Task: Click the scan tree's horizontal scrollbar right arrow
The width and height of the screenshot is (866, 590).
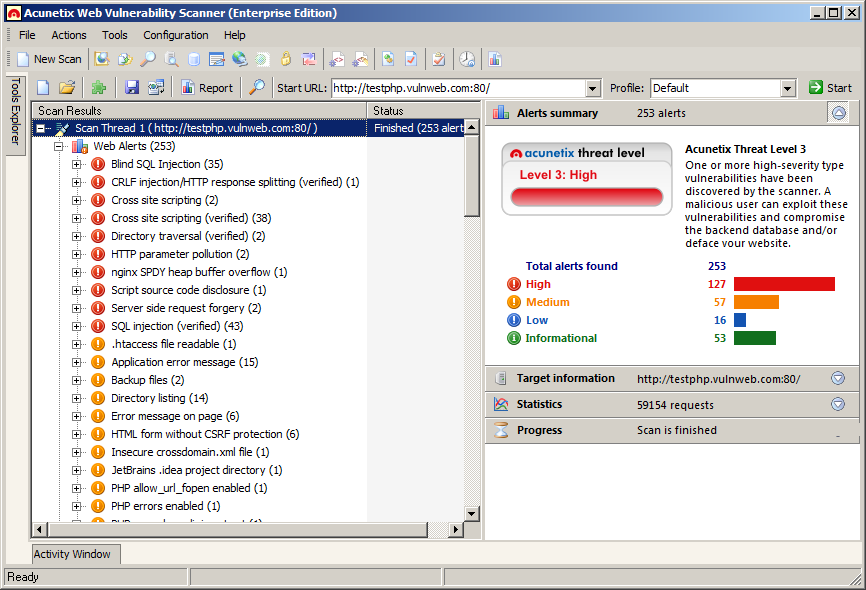Action: pos(456,529)
